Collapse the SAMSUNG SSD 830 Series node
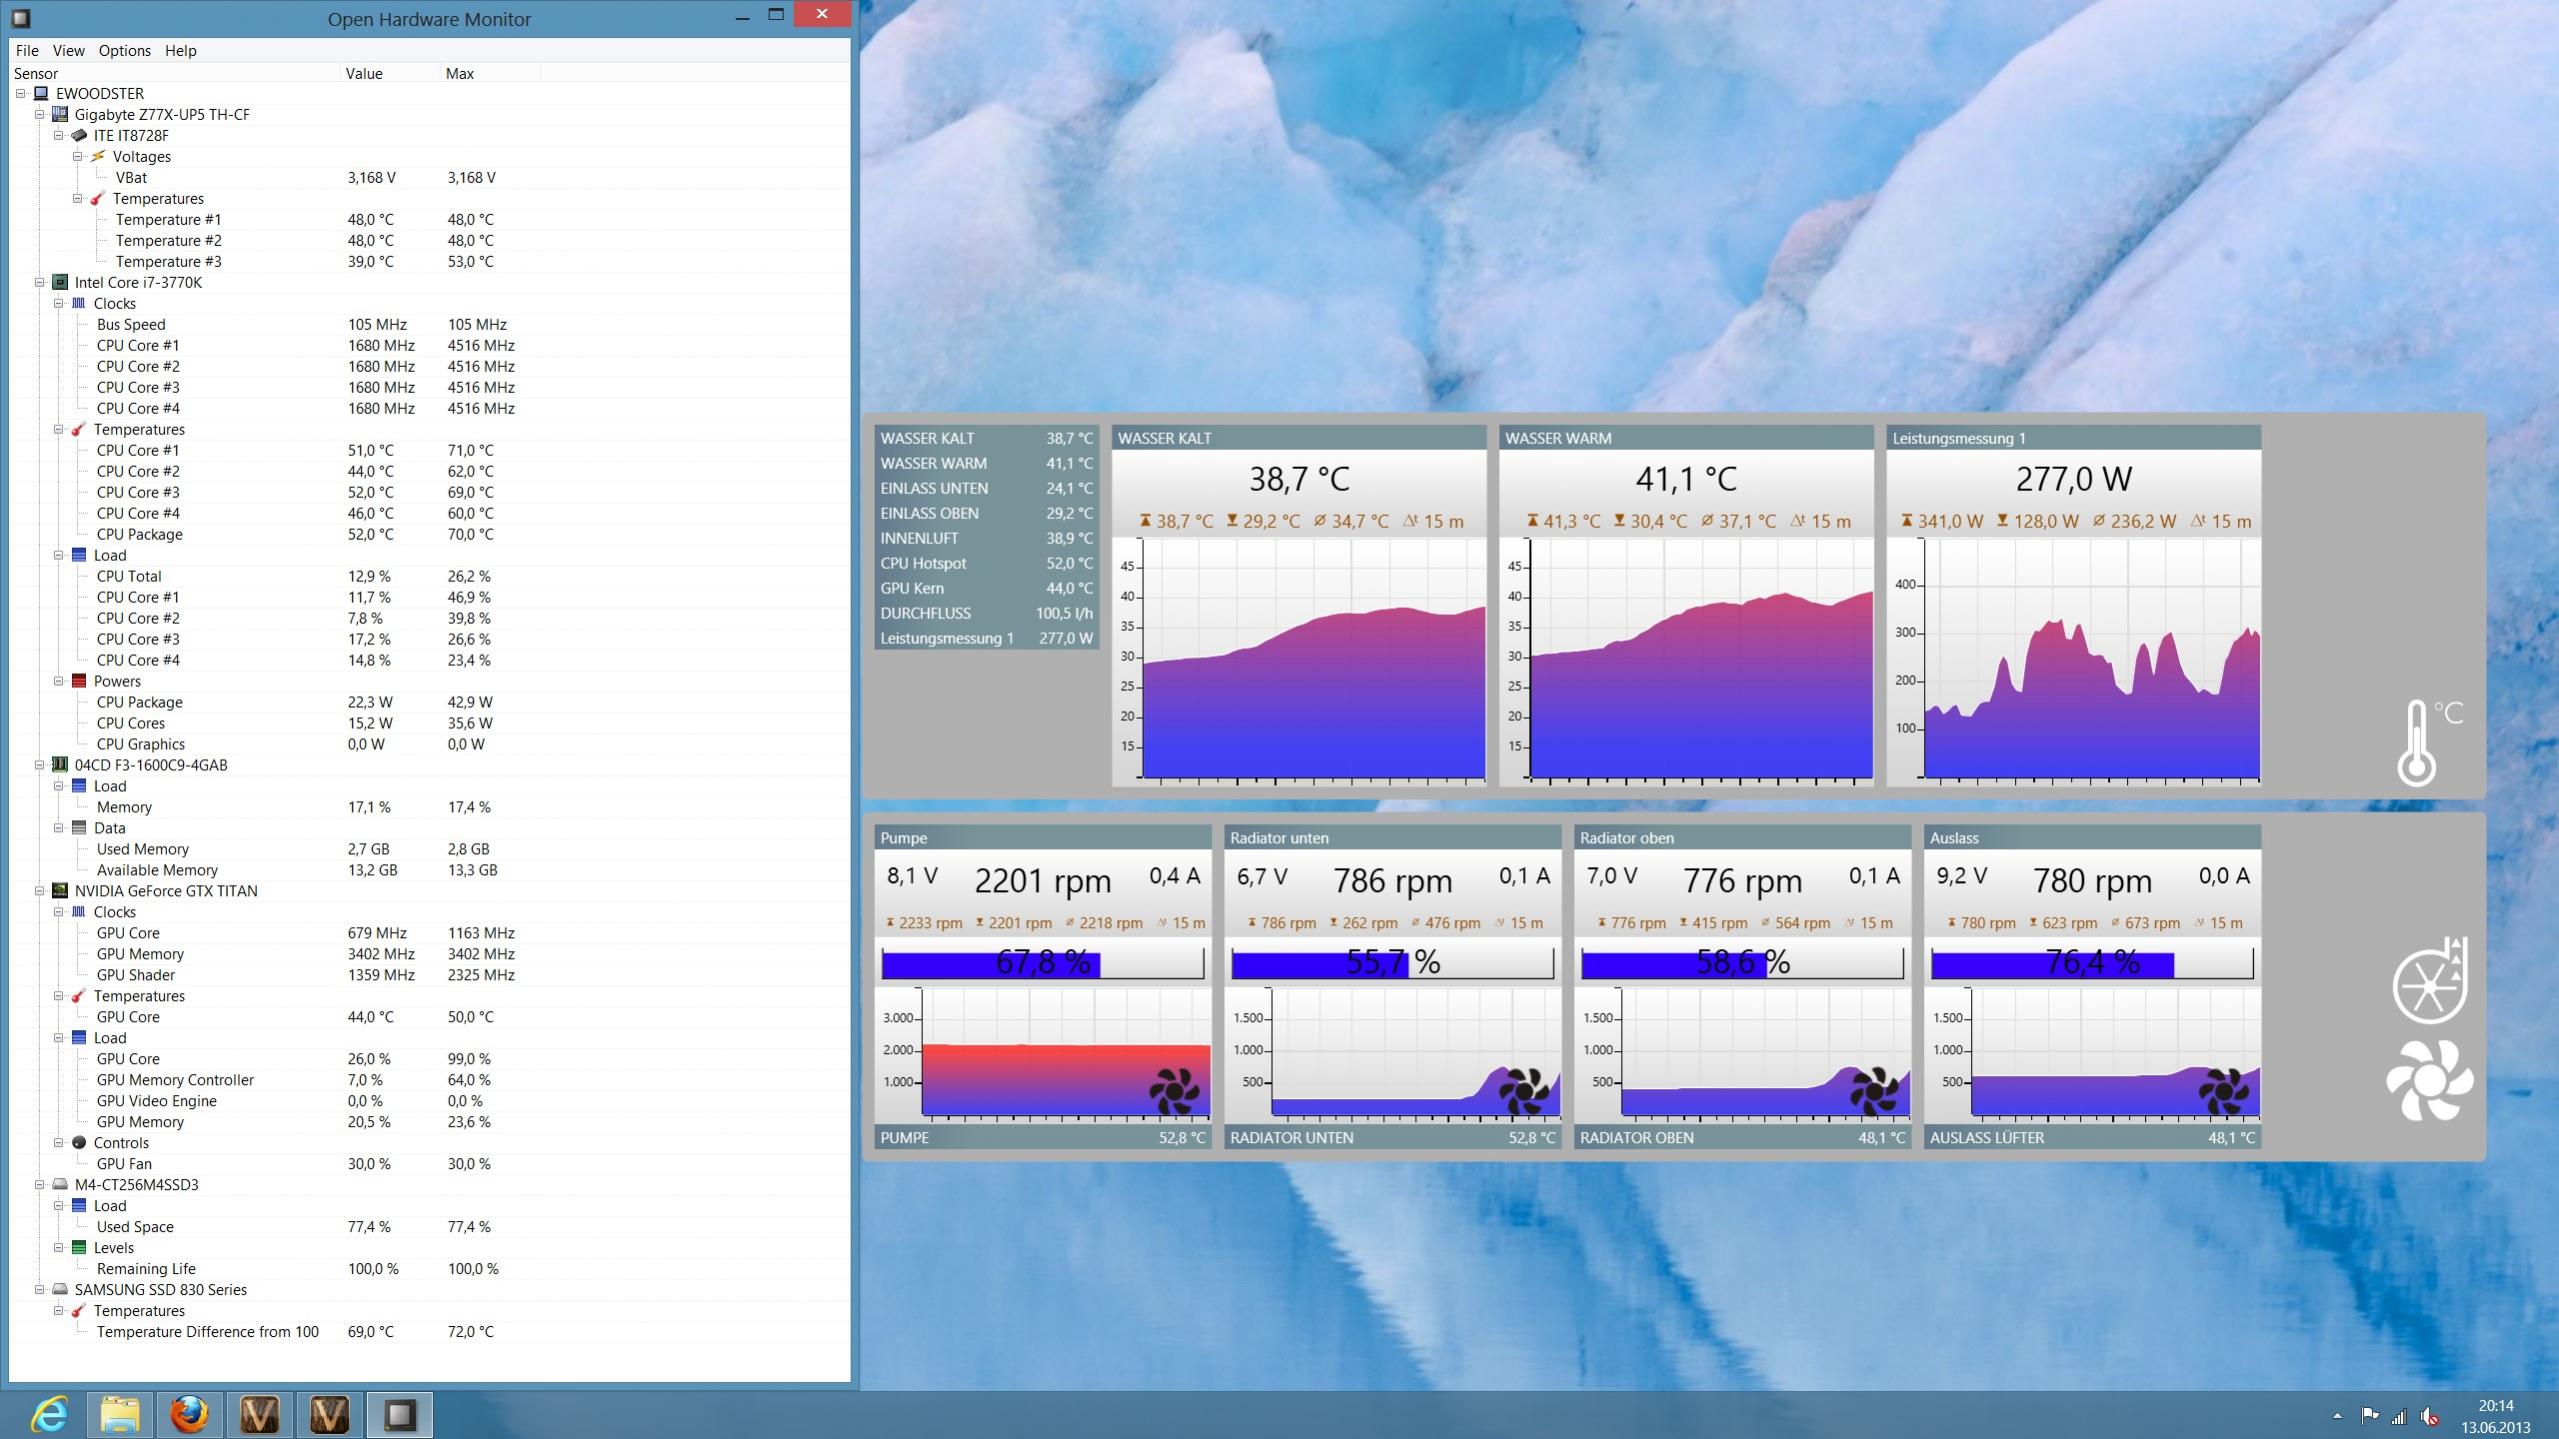Screen dimensions: 2559x1439 tap(40, 1290)
